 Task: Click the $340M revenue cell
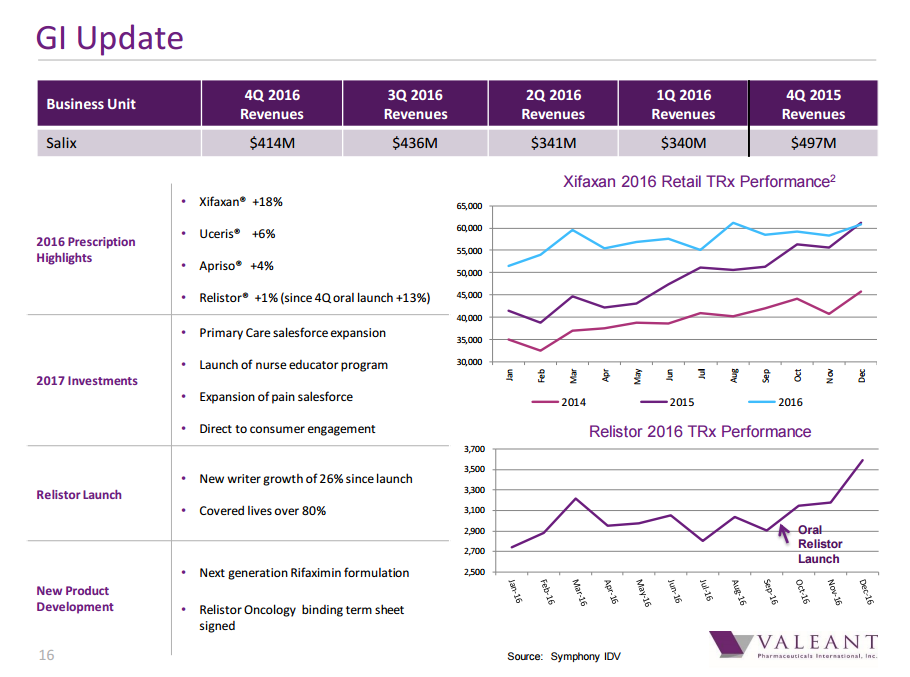tap(683, 143)
